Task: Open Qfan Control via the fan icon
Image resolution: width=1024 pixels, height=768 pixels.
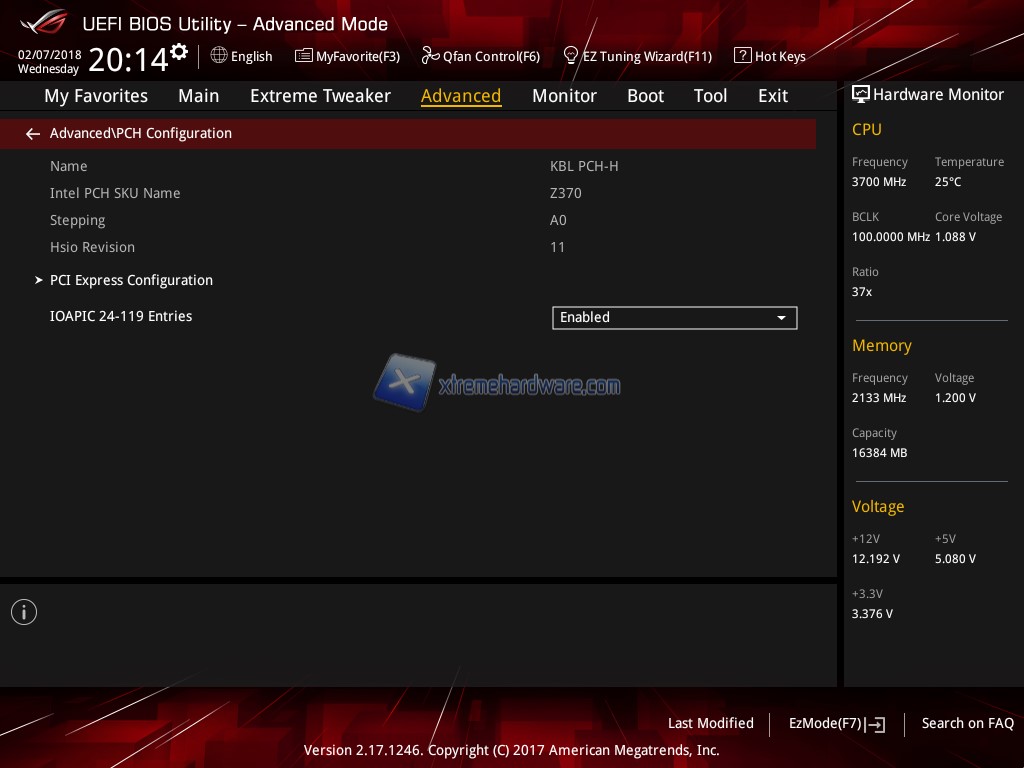Action: (x=431, y=56)
